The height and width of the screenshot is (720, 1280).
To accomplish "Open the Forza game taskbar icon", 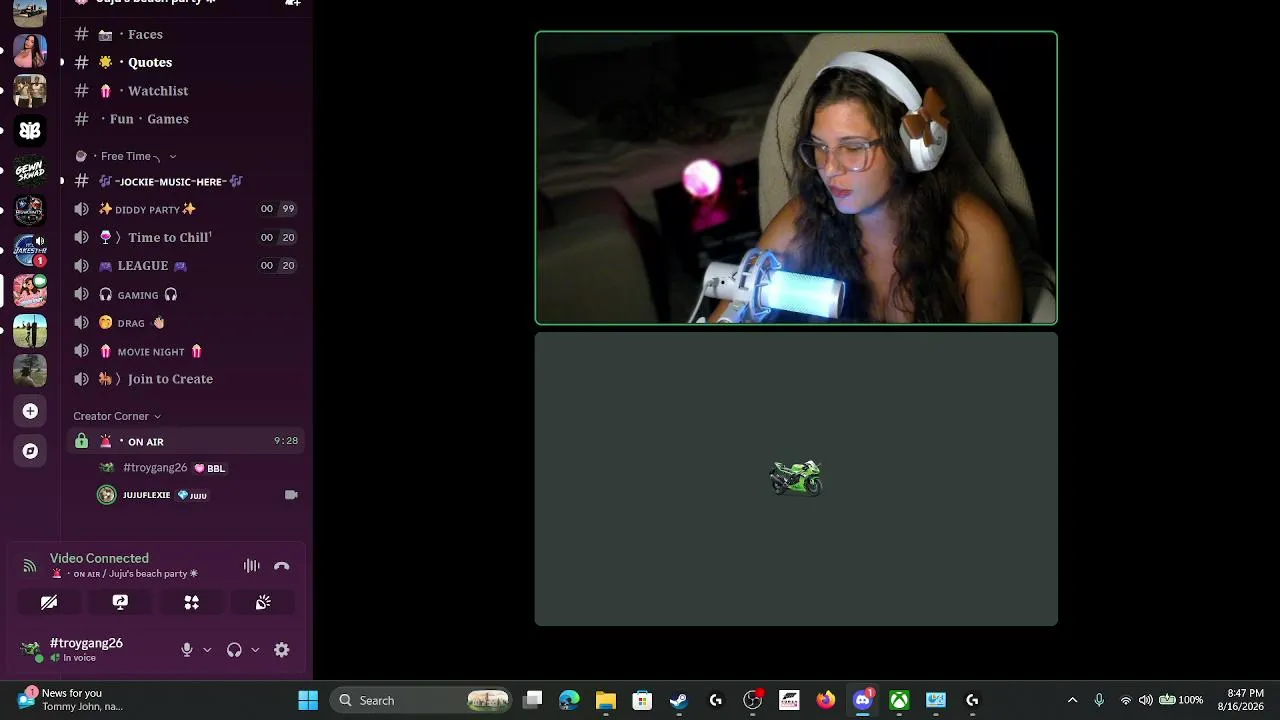I will [789, 700].
